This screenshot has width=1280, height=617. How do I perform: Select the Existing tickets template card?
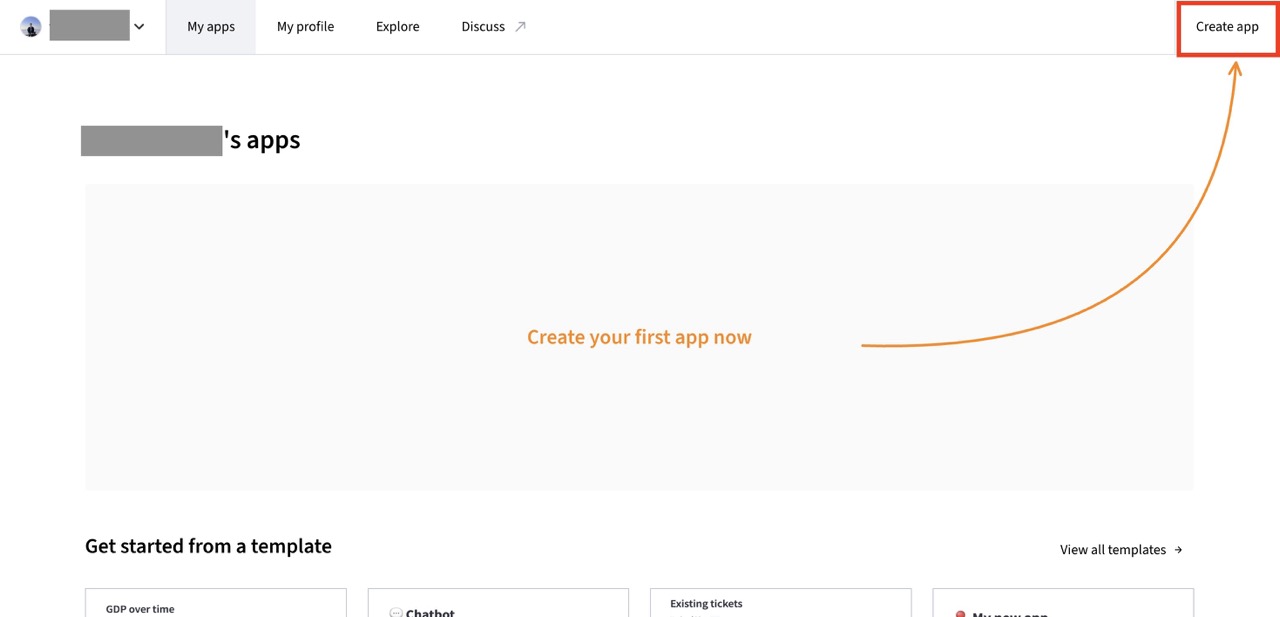coord(781,603)
